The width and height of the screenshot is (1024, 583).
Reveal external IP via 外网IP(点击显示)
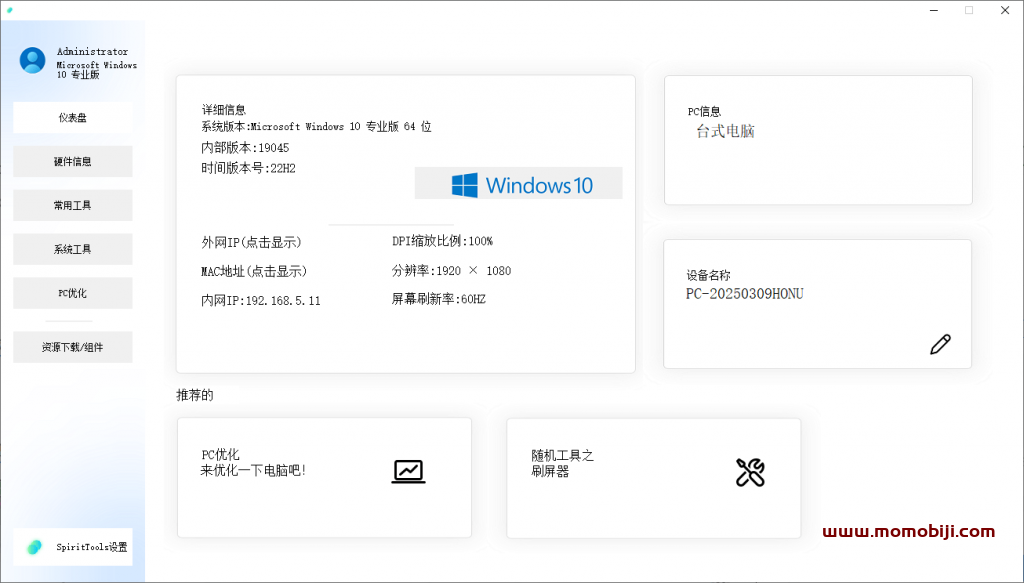coord(251,242)
